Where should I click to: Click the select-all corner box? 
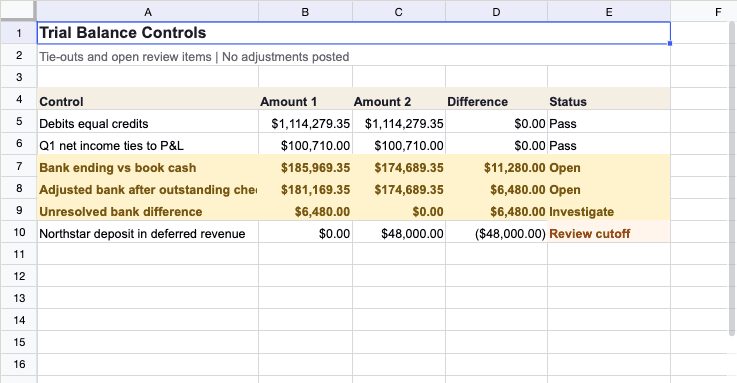(18, 11)
